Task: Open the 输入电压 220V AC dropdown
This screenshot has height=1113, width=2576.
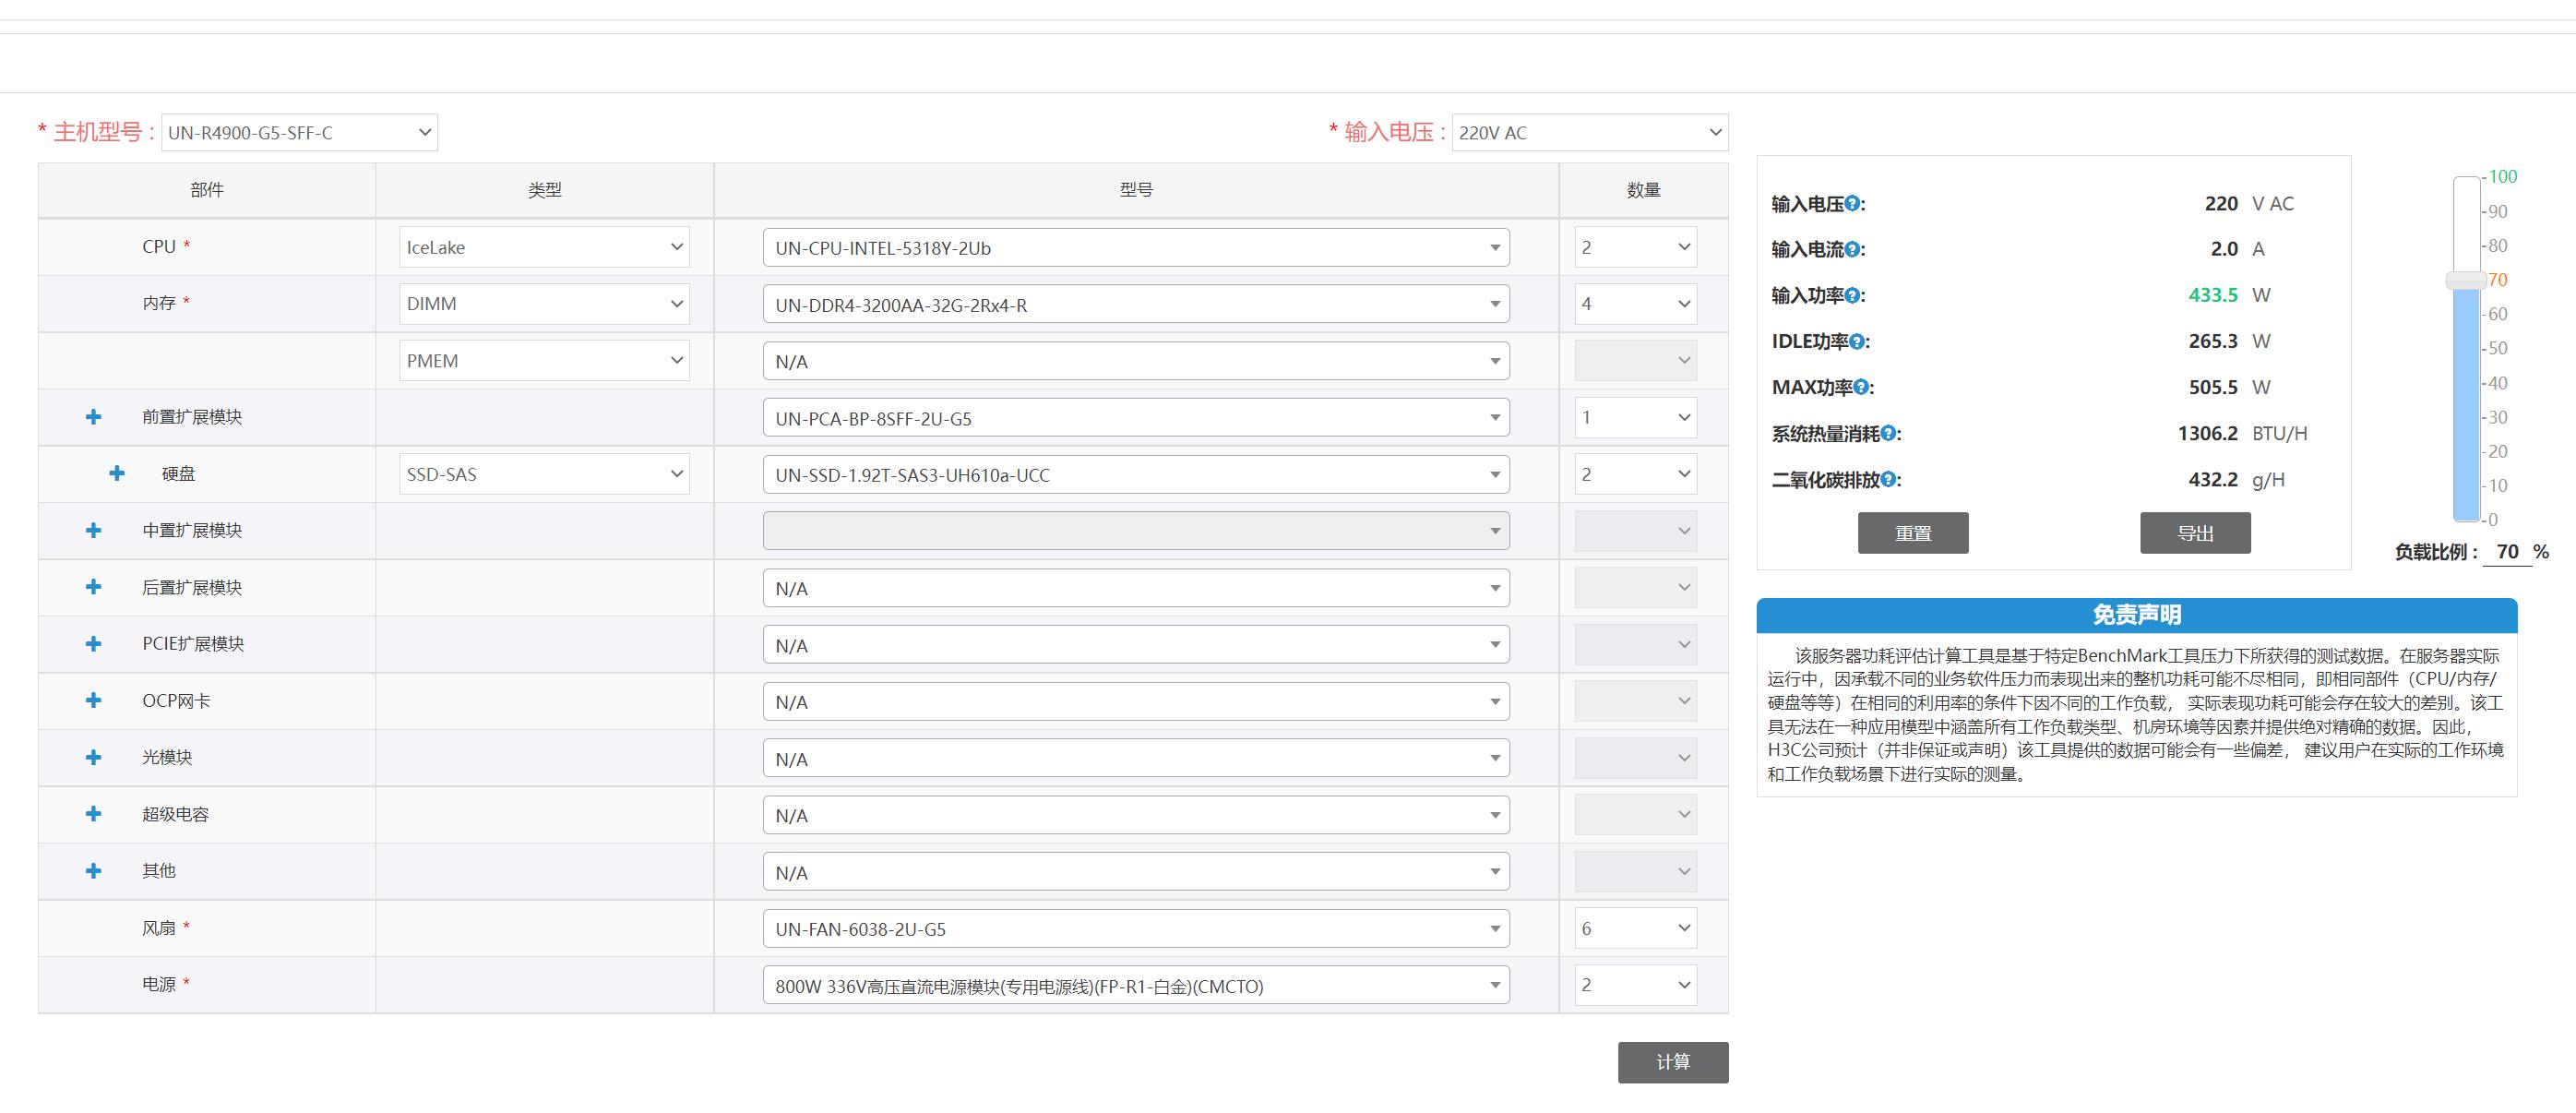Action: click(x=1589, y=133)
